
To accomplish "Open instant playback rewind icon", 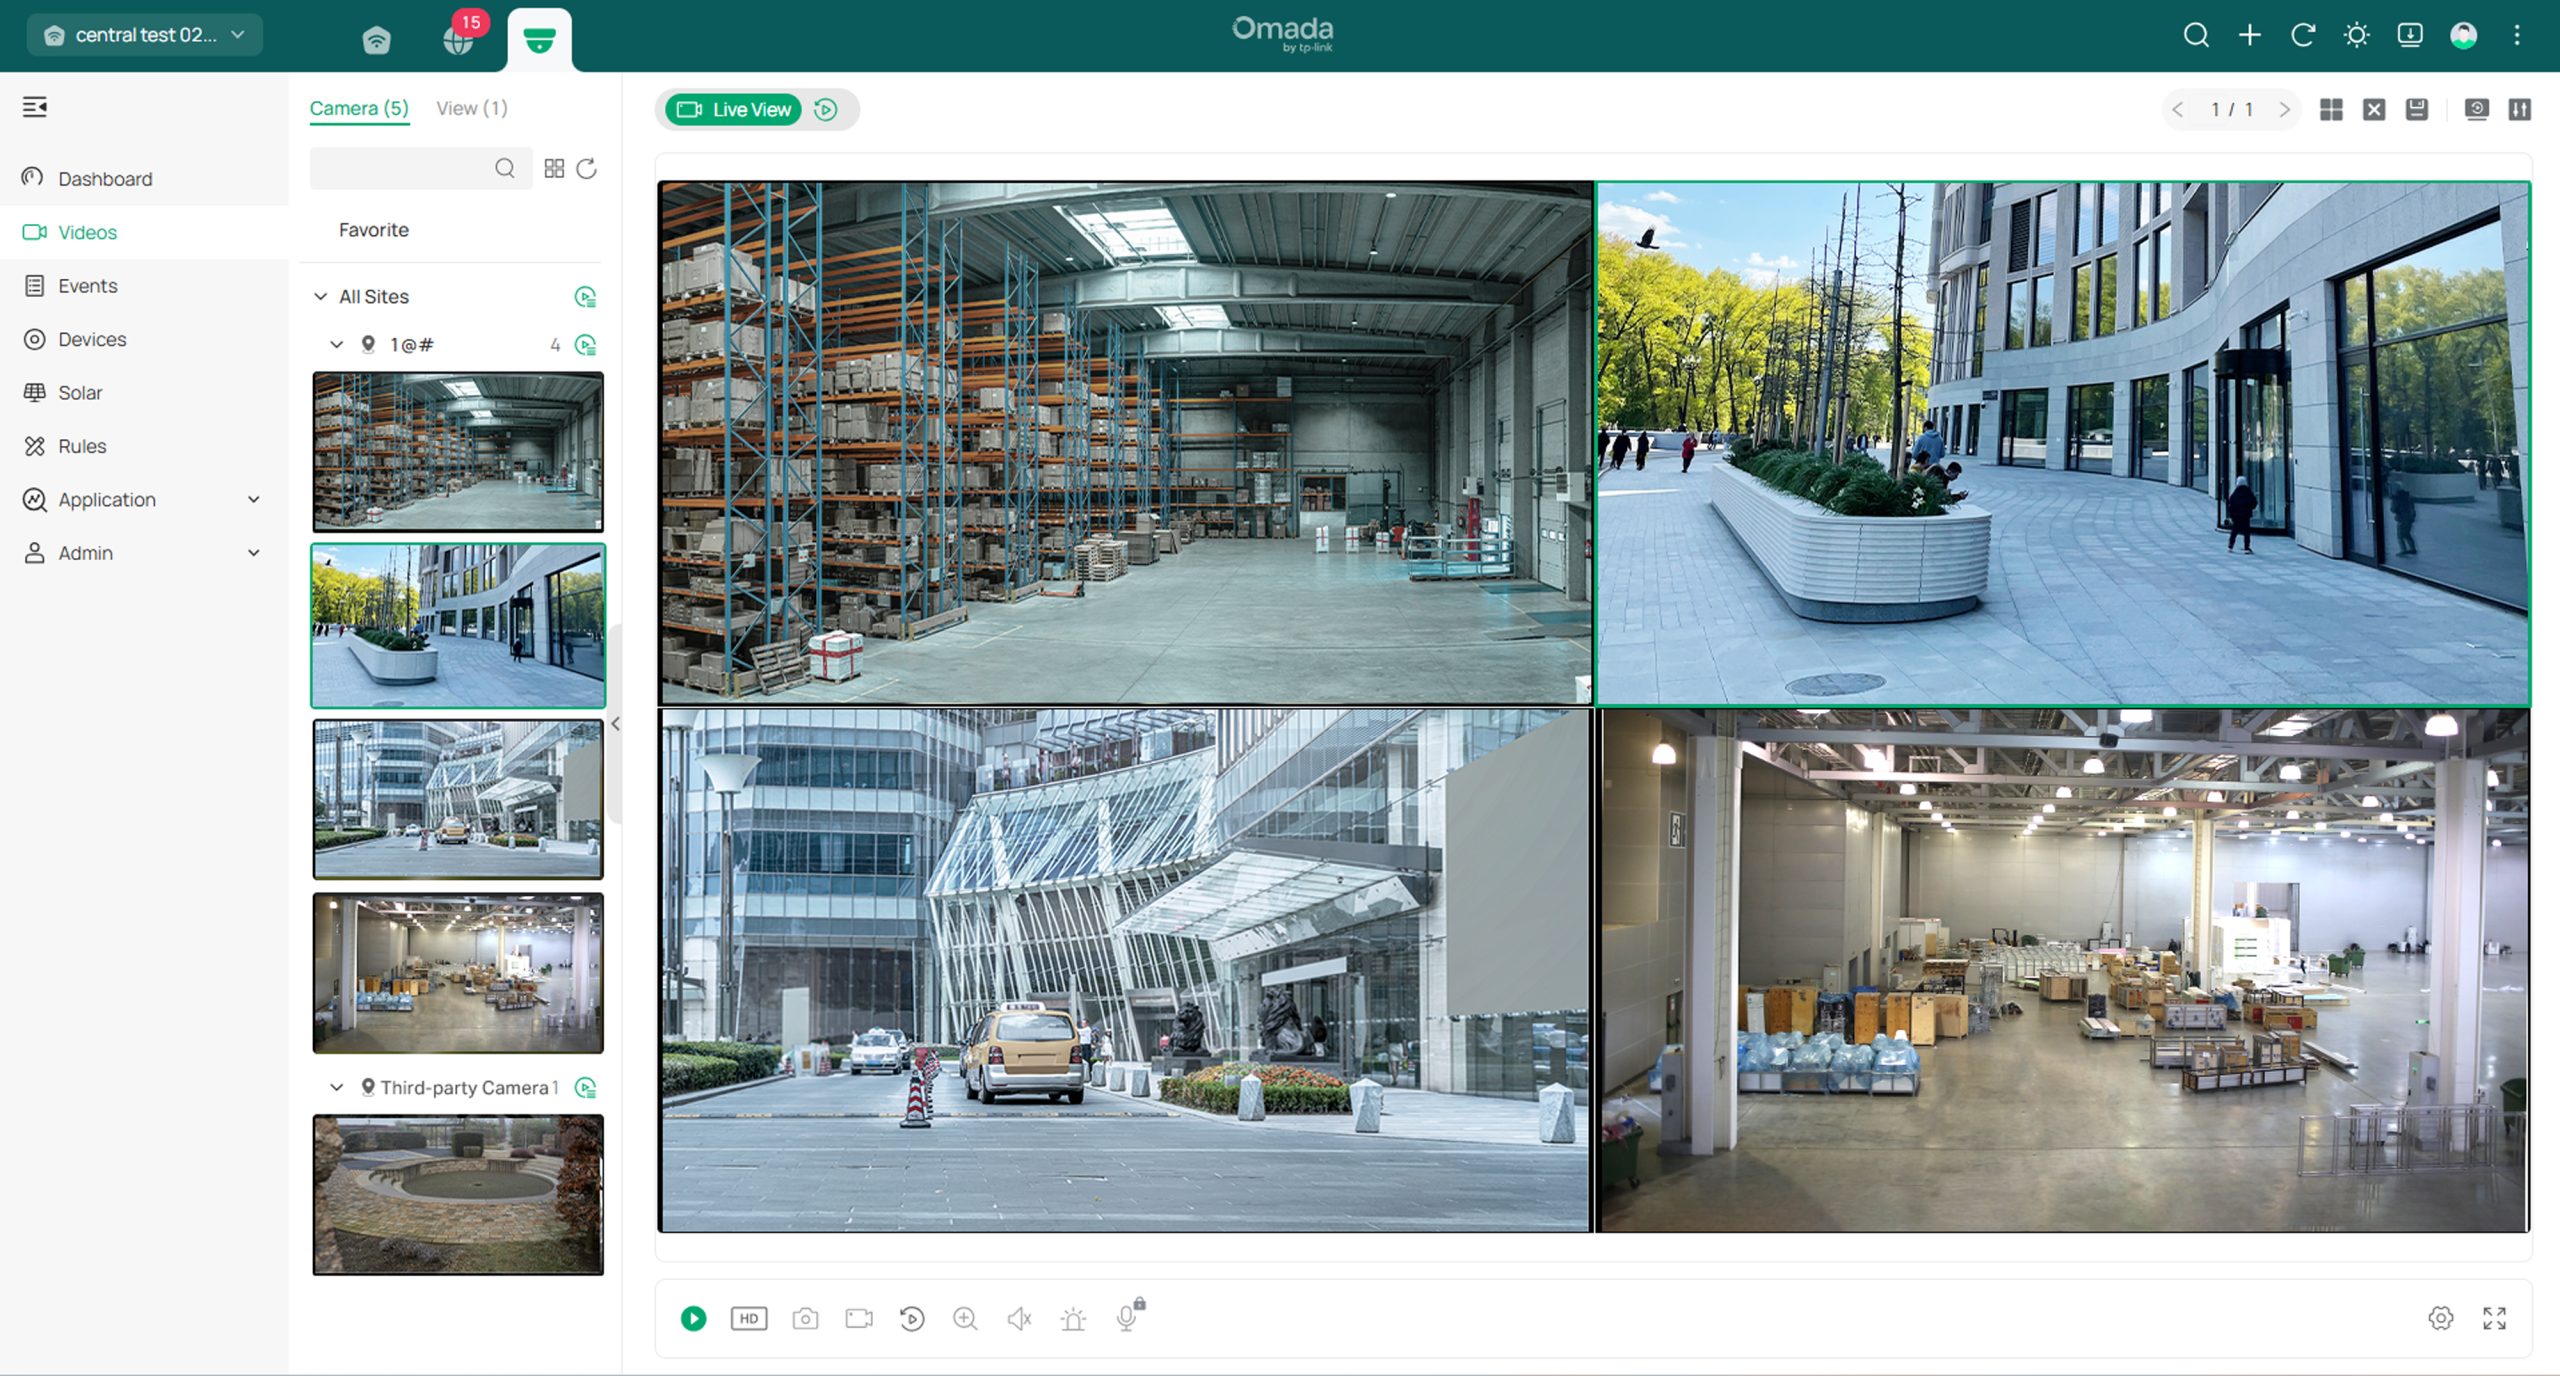I will [912, 1319].
